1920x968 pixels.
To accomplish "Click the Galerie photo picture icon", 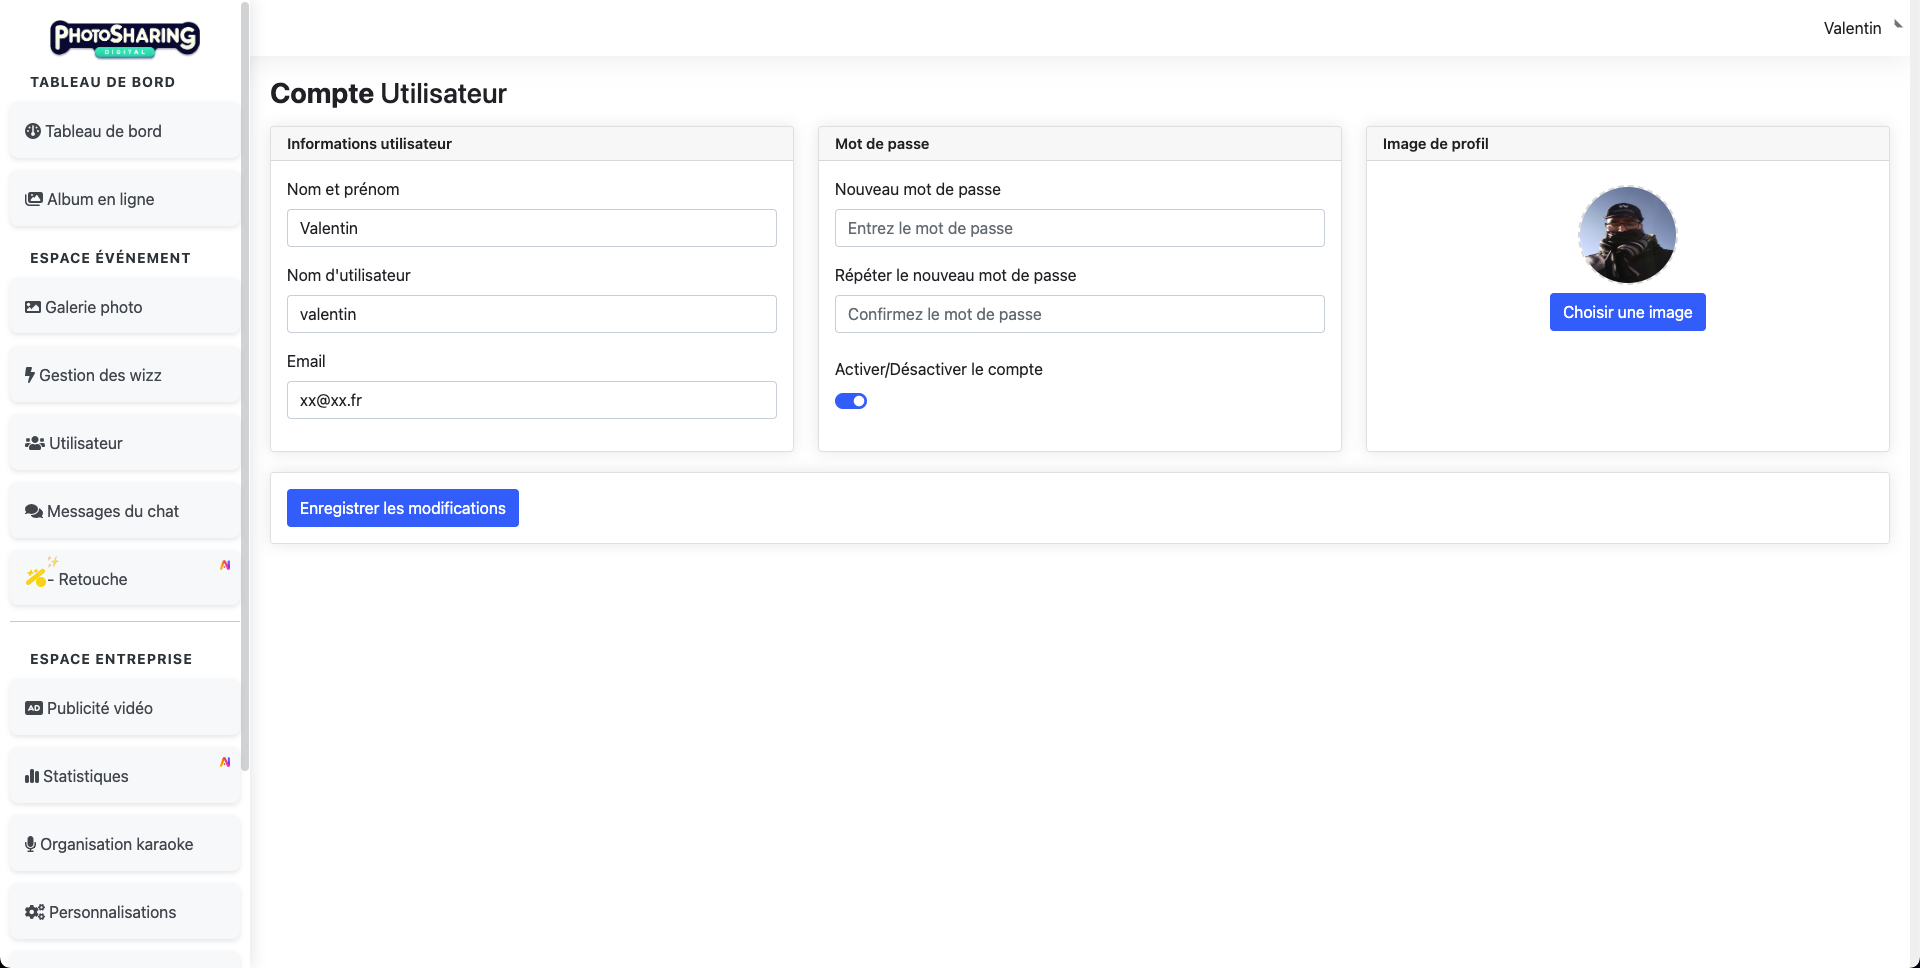I will pyautogui.click(x=33, y=307).
